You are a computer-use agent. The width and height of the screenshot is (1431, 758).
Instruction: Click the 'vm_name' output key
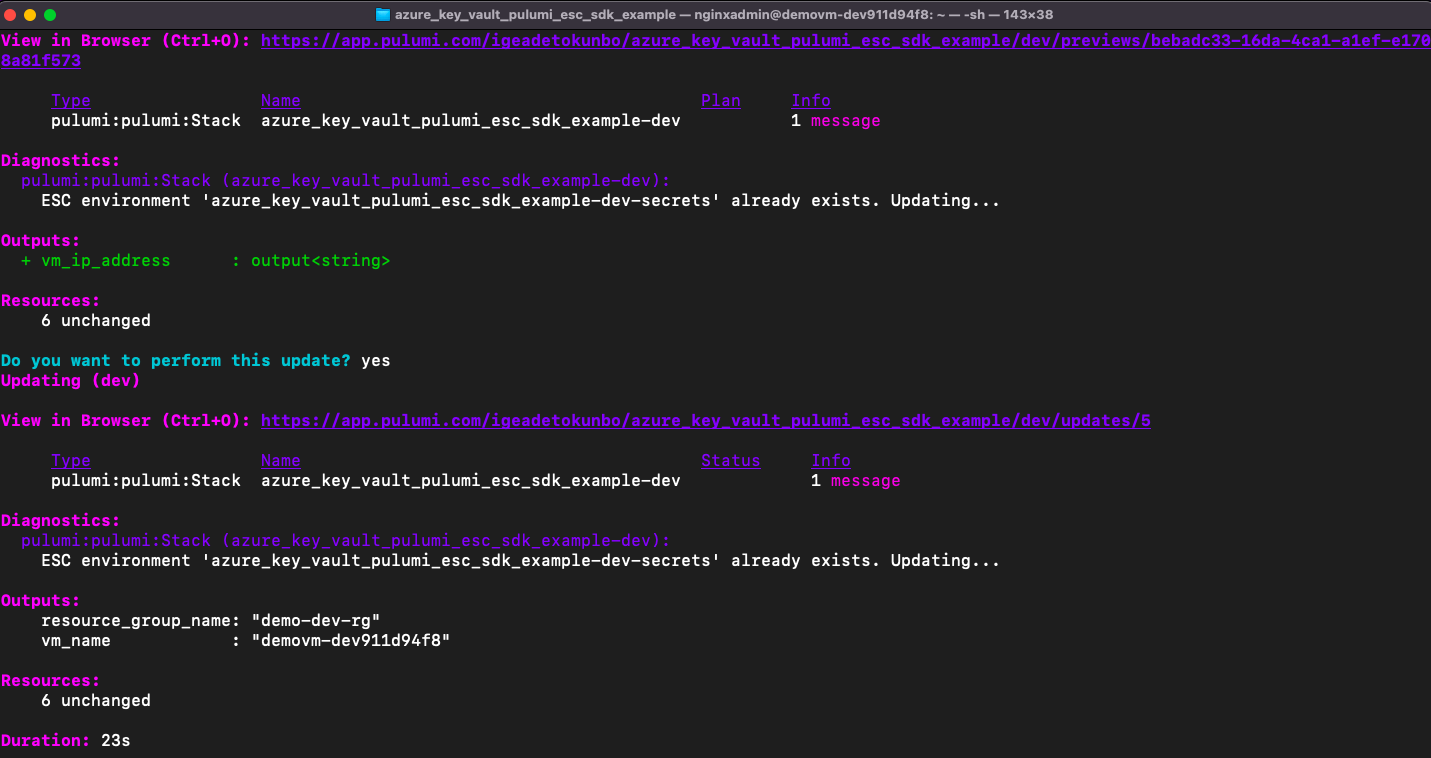coord(76,641)
